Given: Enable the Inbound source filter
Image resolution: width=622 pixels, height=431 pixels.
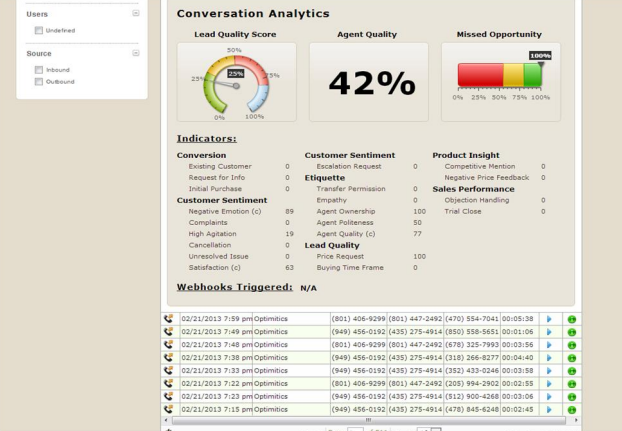Looking at the screenshot, I should point(38,70).
